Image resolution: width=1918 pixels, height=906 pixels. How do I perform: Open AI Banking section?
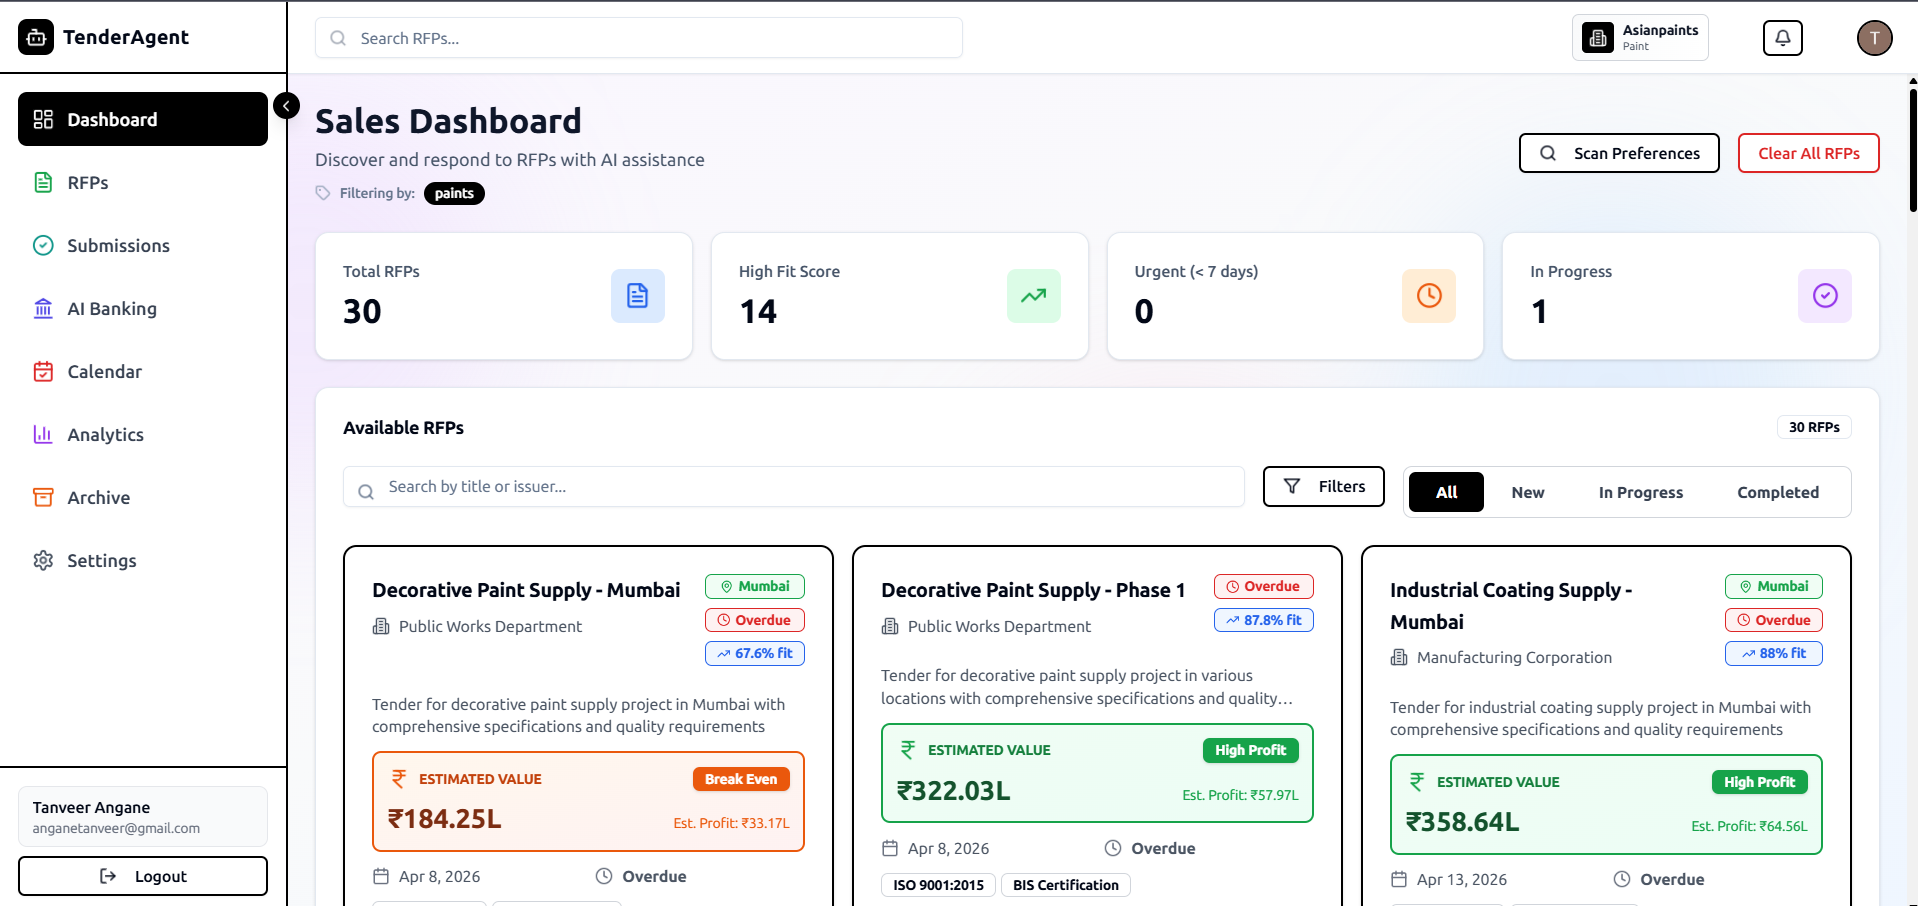(x=143, y=308)
